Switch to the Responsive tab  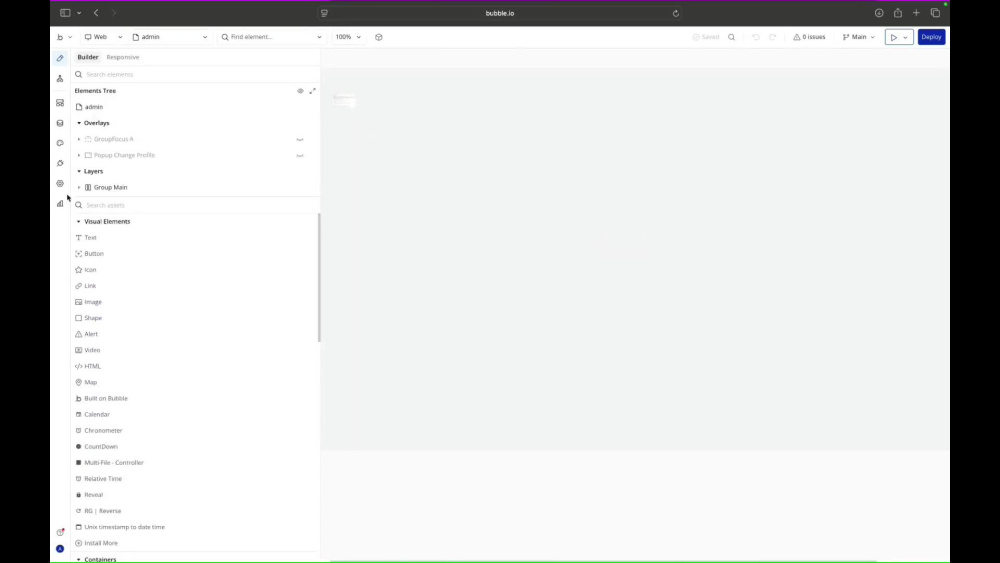[122, 57]
